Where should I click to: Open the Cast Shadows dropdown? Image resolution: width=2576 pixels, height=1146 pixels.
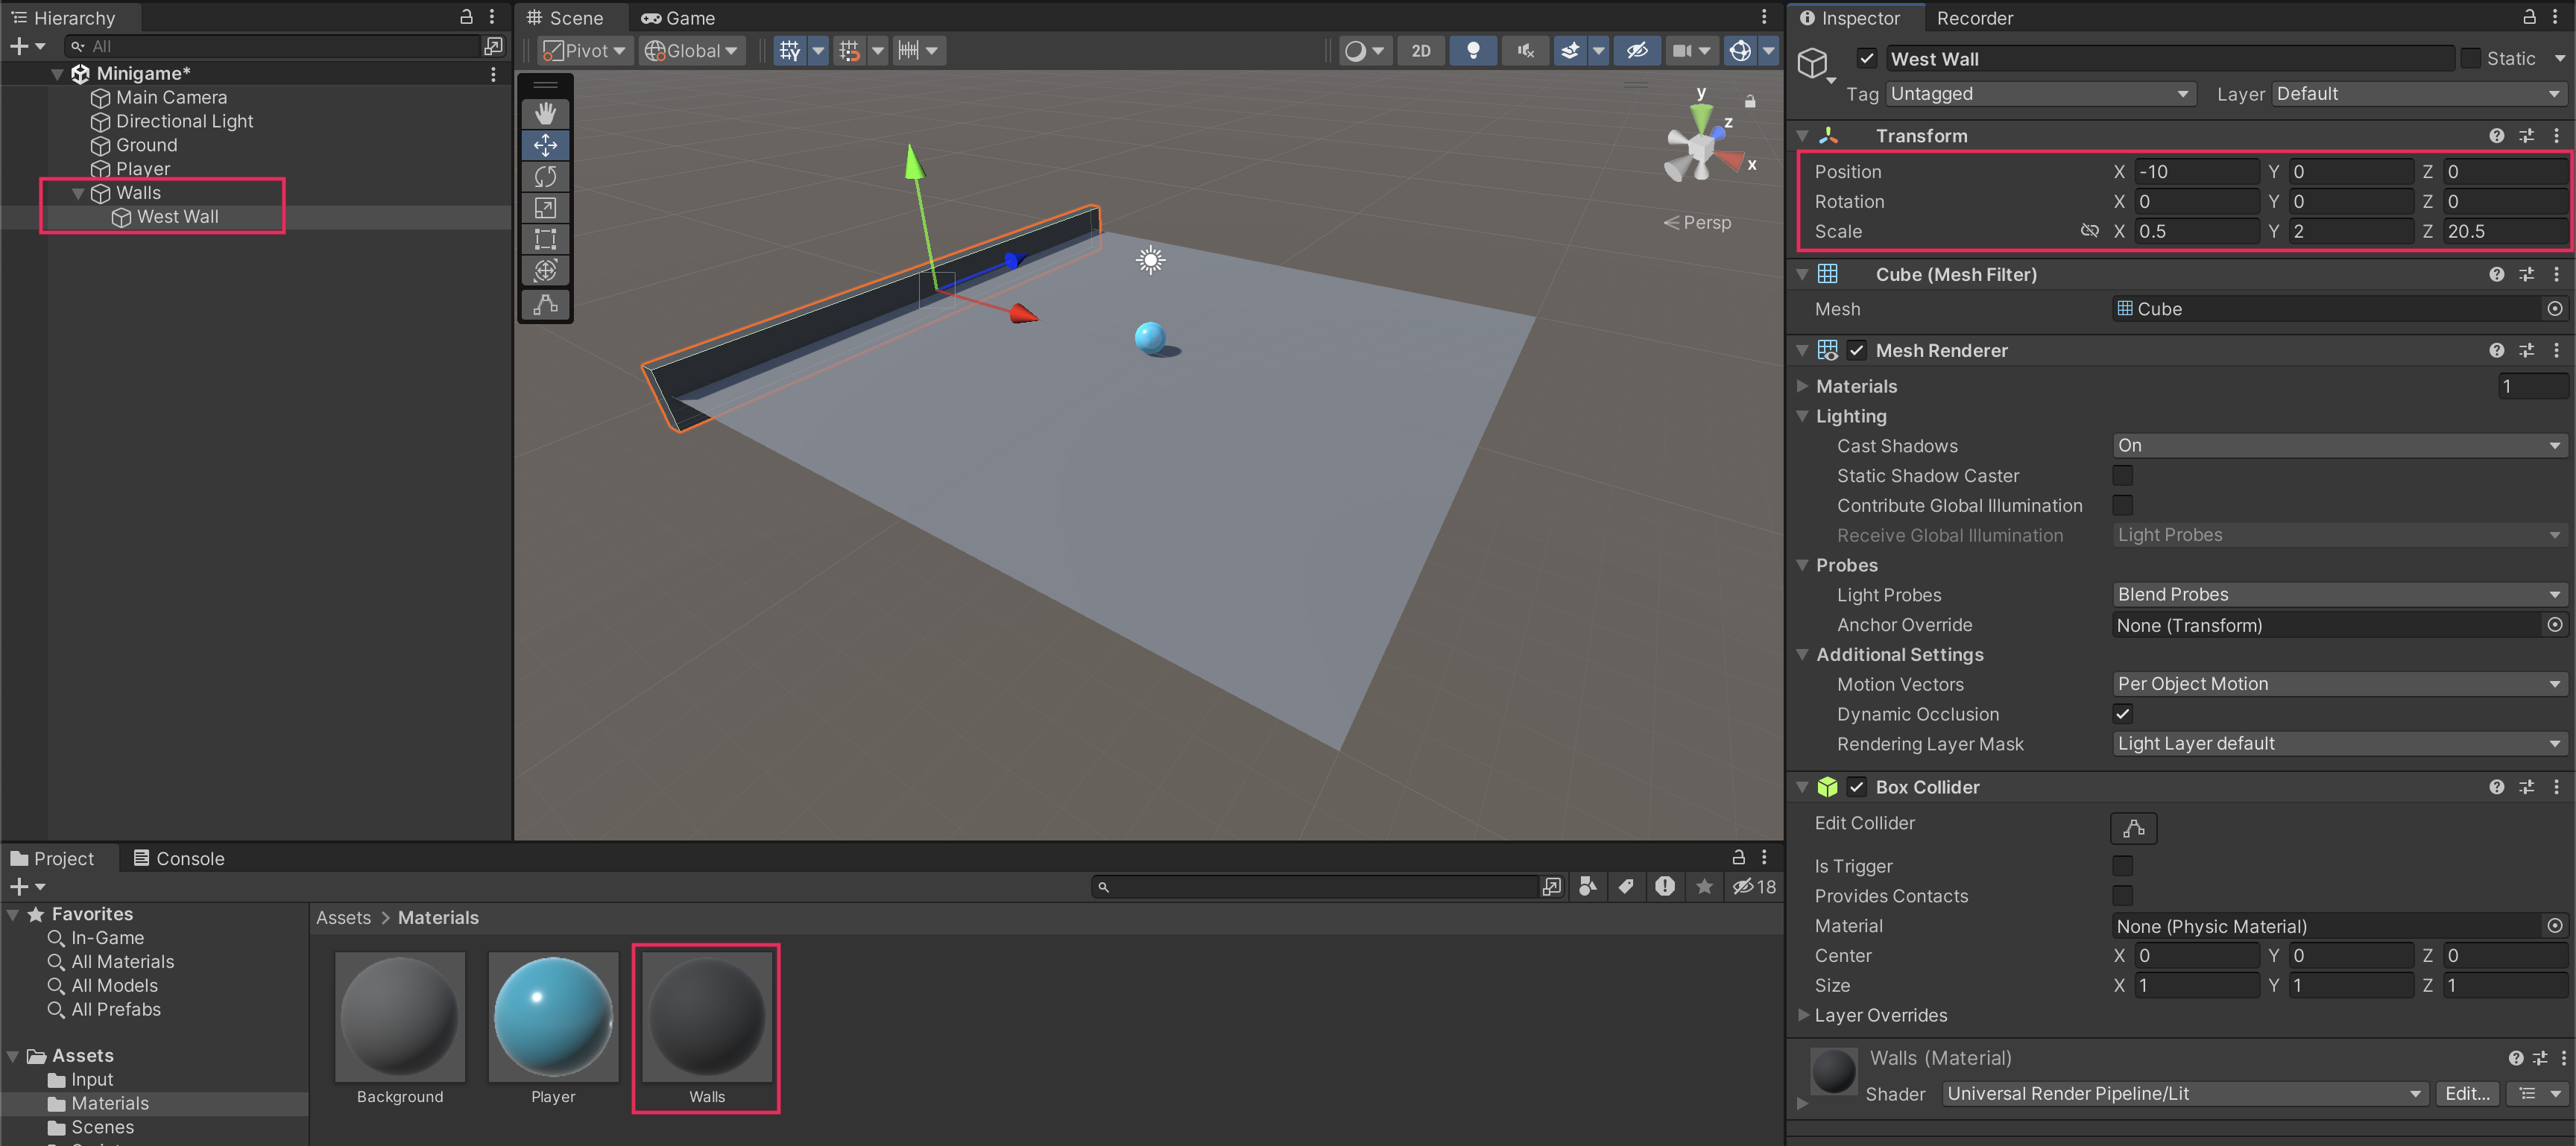click(2338, 445)
